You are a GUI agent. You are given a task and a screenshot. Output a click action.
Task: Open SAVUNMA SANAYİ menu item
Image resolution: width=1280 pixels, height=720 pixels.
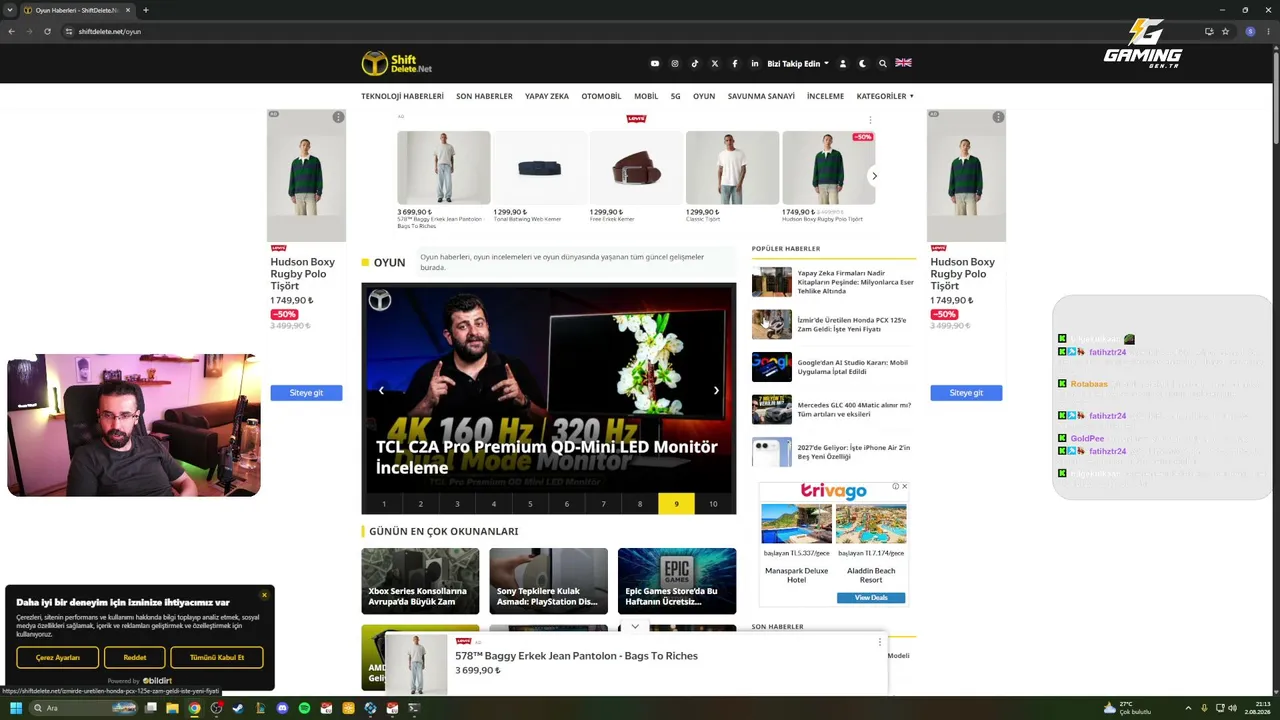pyautogui.click(x=761, y=96)
